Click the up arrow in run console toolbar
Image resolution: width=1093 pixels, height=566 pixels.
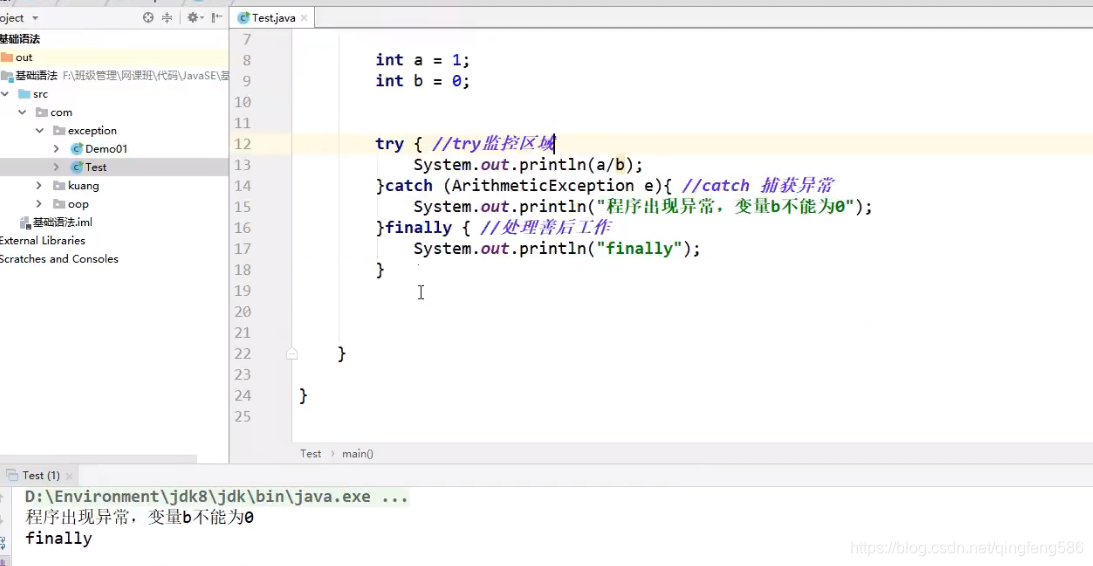pos(2,497)
